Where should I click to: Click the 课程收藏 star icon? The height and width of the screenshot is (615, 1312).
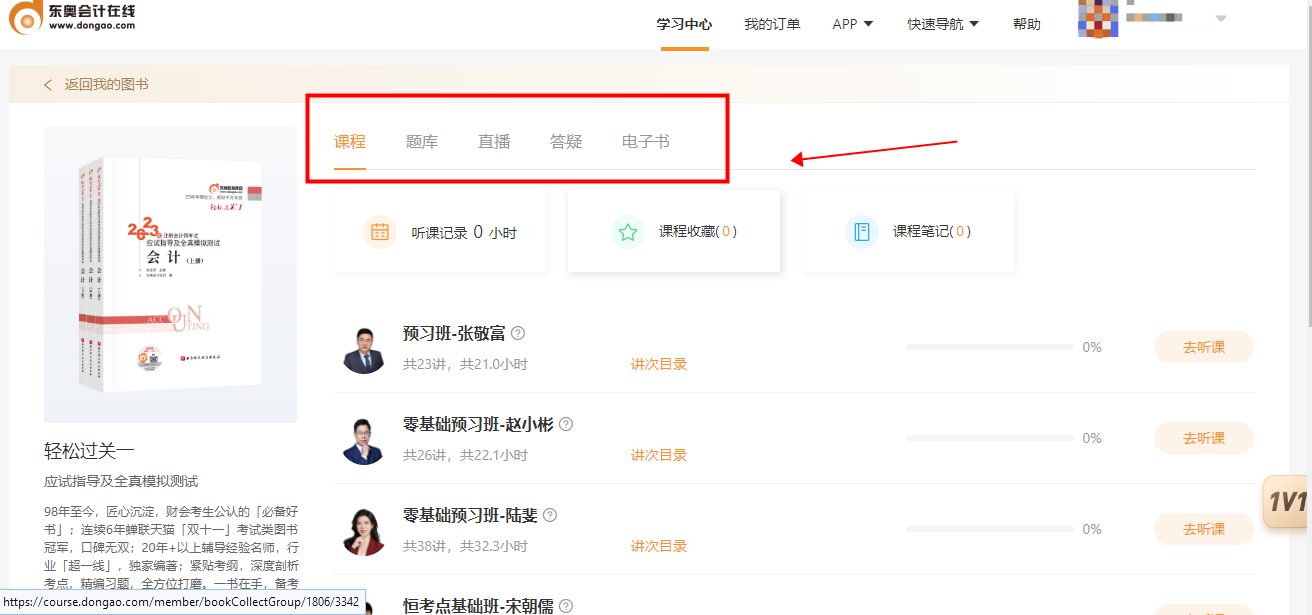(x=628, y=232)
